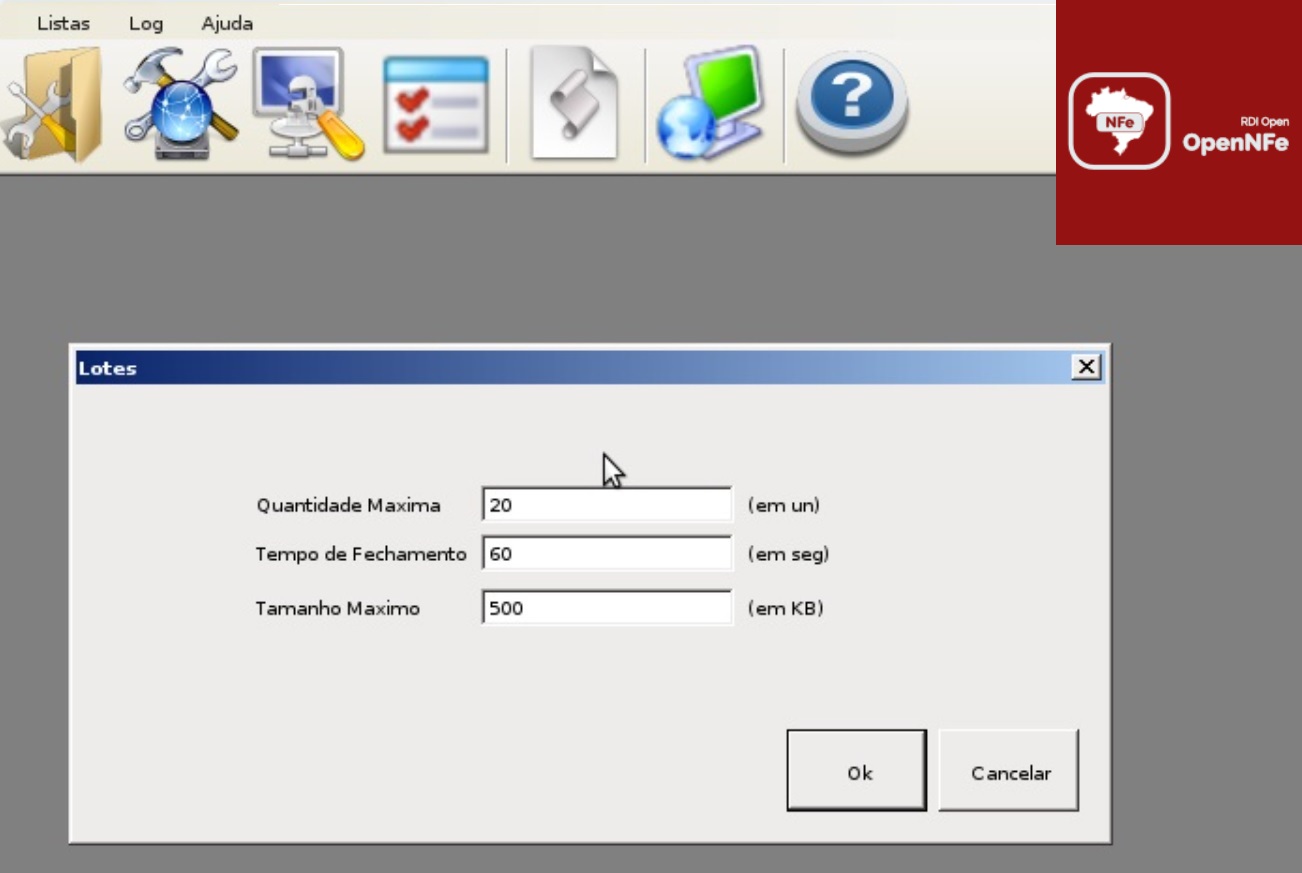Viewport: 1302px width, 873px height.
Task: Click the Lotes dialog title bar
Action: [590, 367]
